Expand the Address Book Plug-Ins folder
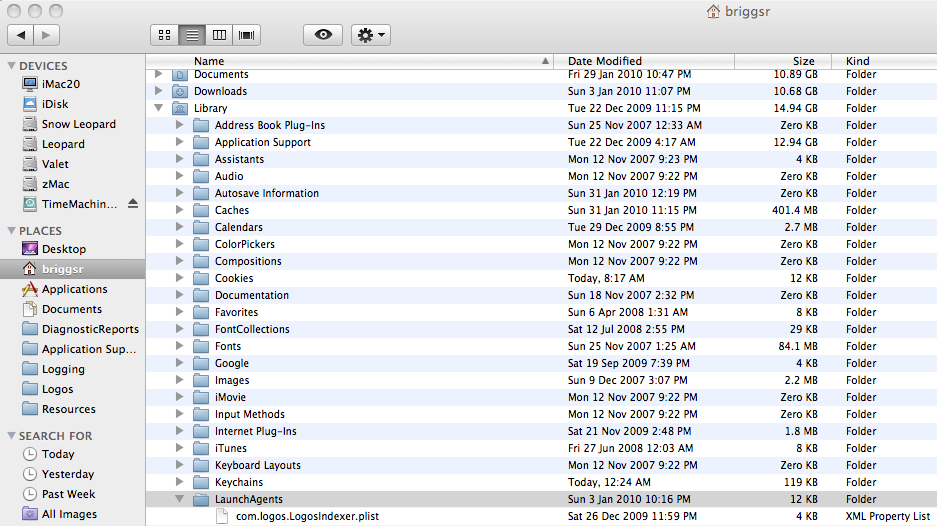 click(x=179, y=125)
